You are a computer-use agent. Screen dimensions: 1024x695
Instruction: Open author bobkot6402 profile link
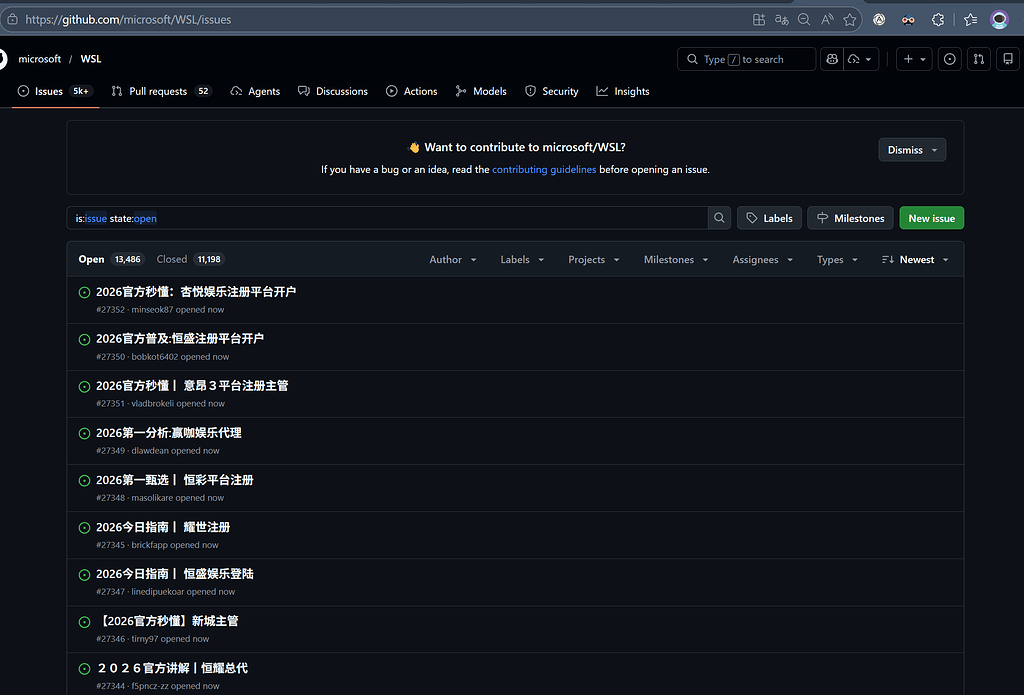click(x=155, y=357)
